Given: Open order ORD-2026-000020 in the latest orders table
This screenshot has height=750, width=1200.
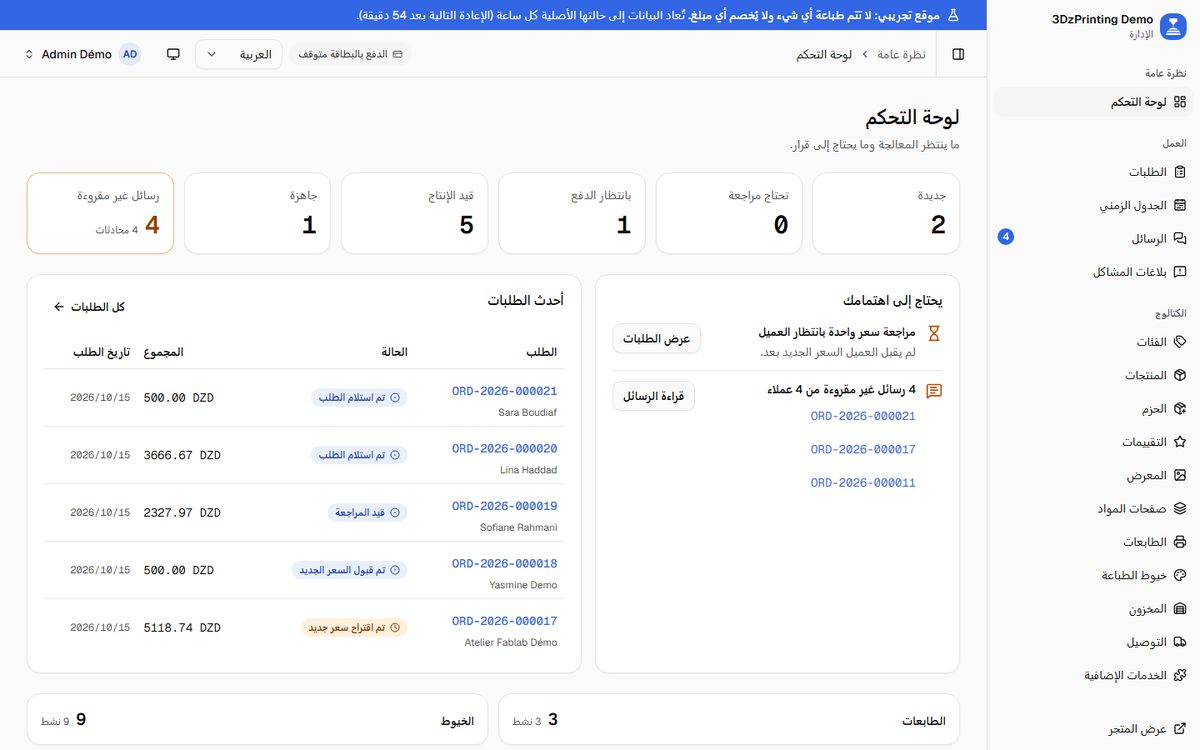Looking at the screenshot, I should click(x=504, y=449).
